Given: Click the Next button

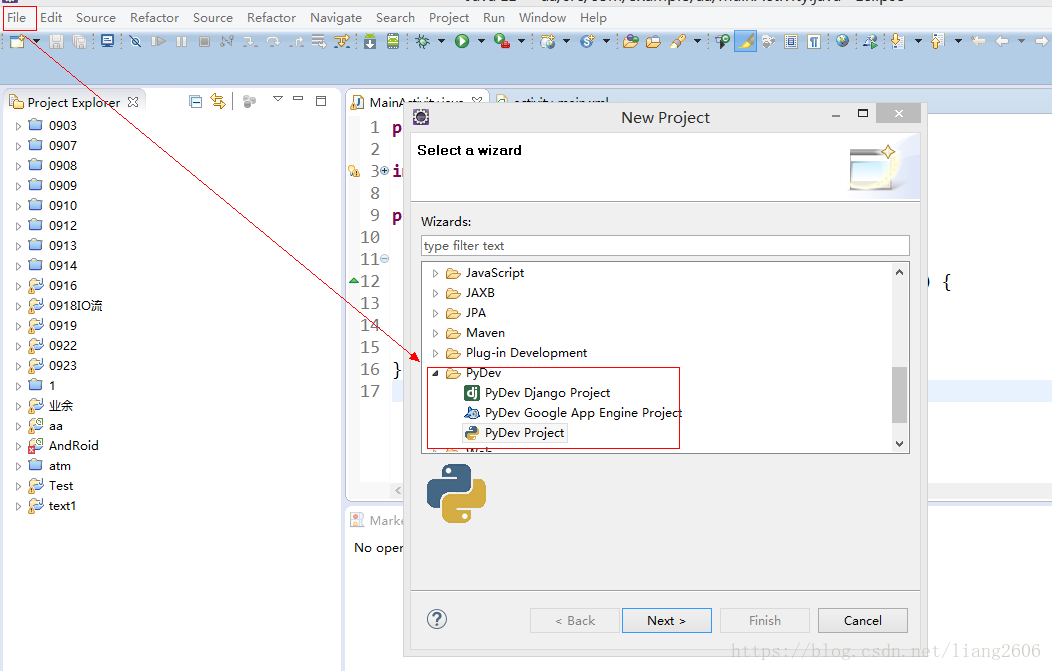Looking at the screenshot, I should coord(667,621).
